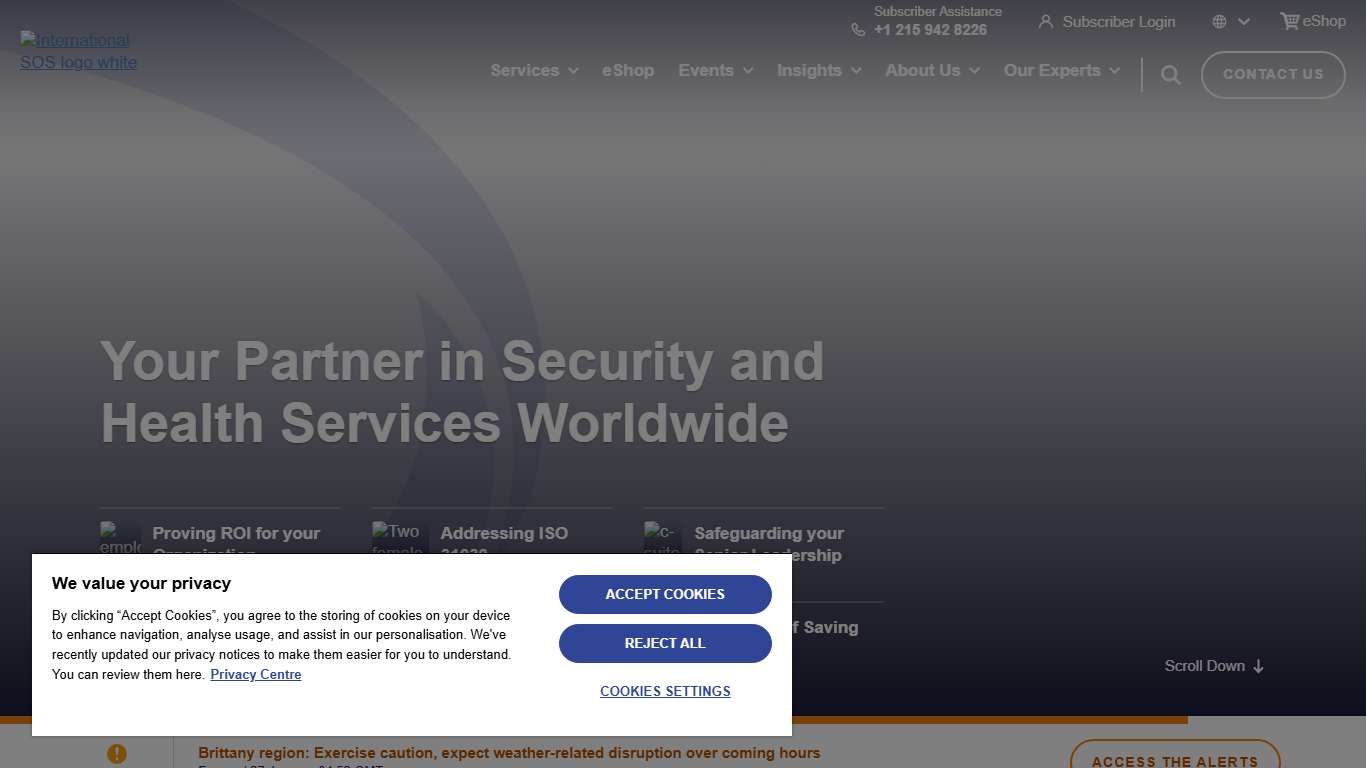Follow the Privacy Centre link
This screenshot has width=1366, height=768.
(256, 674)
